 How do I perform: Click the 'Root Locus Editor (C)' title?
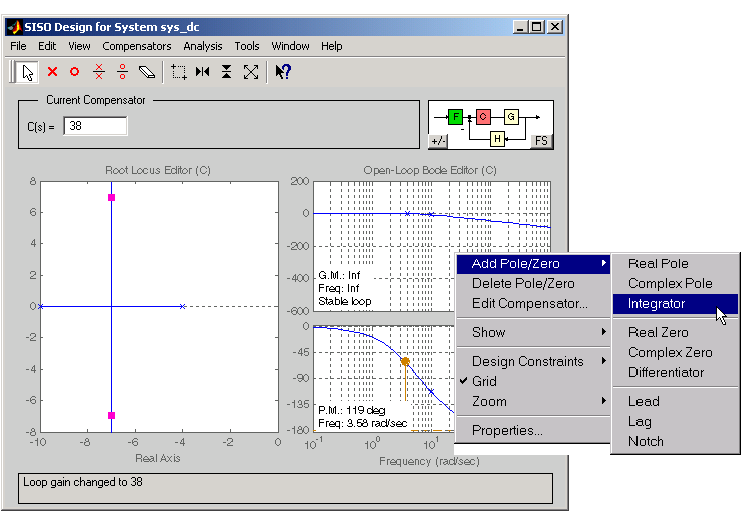[x=158, y=170]
